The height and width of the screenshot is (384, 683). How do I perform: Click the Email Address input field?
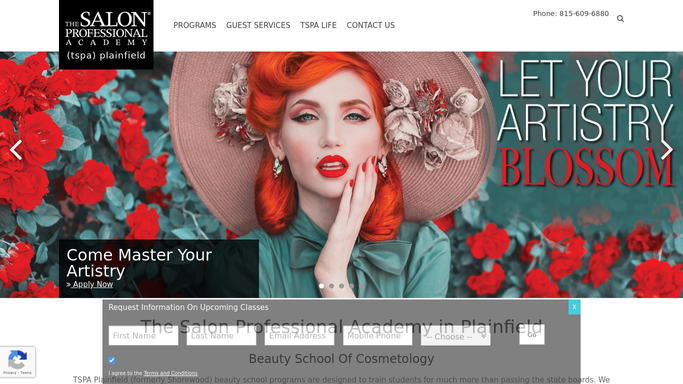(299, 336)
